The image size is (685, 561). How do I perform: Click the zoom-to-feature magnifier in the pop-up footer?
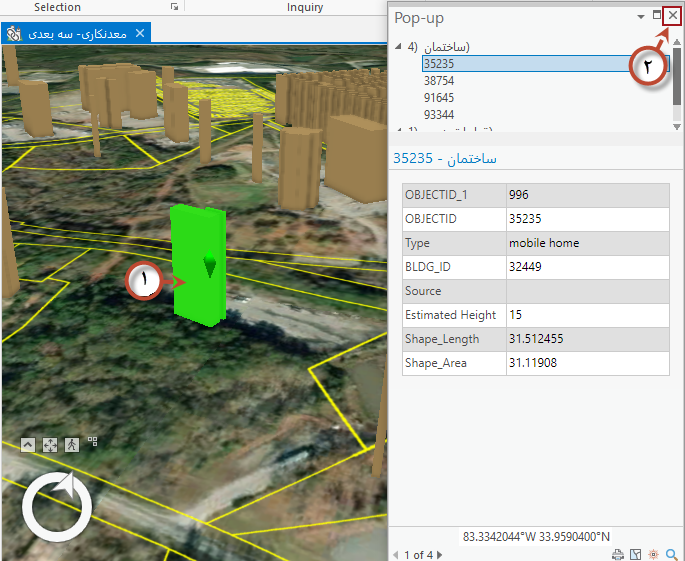point(672,554)
